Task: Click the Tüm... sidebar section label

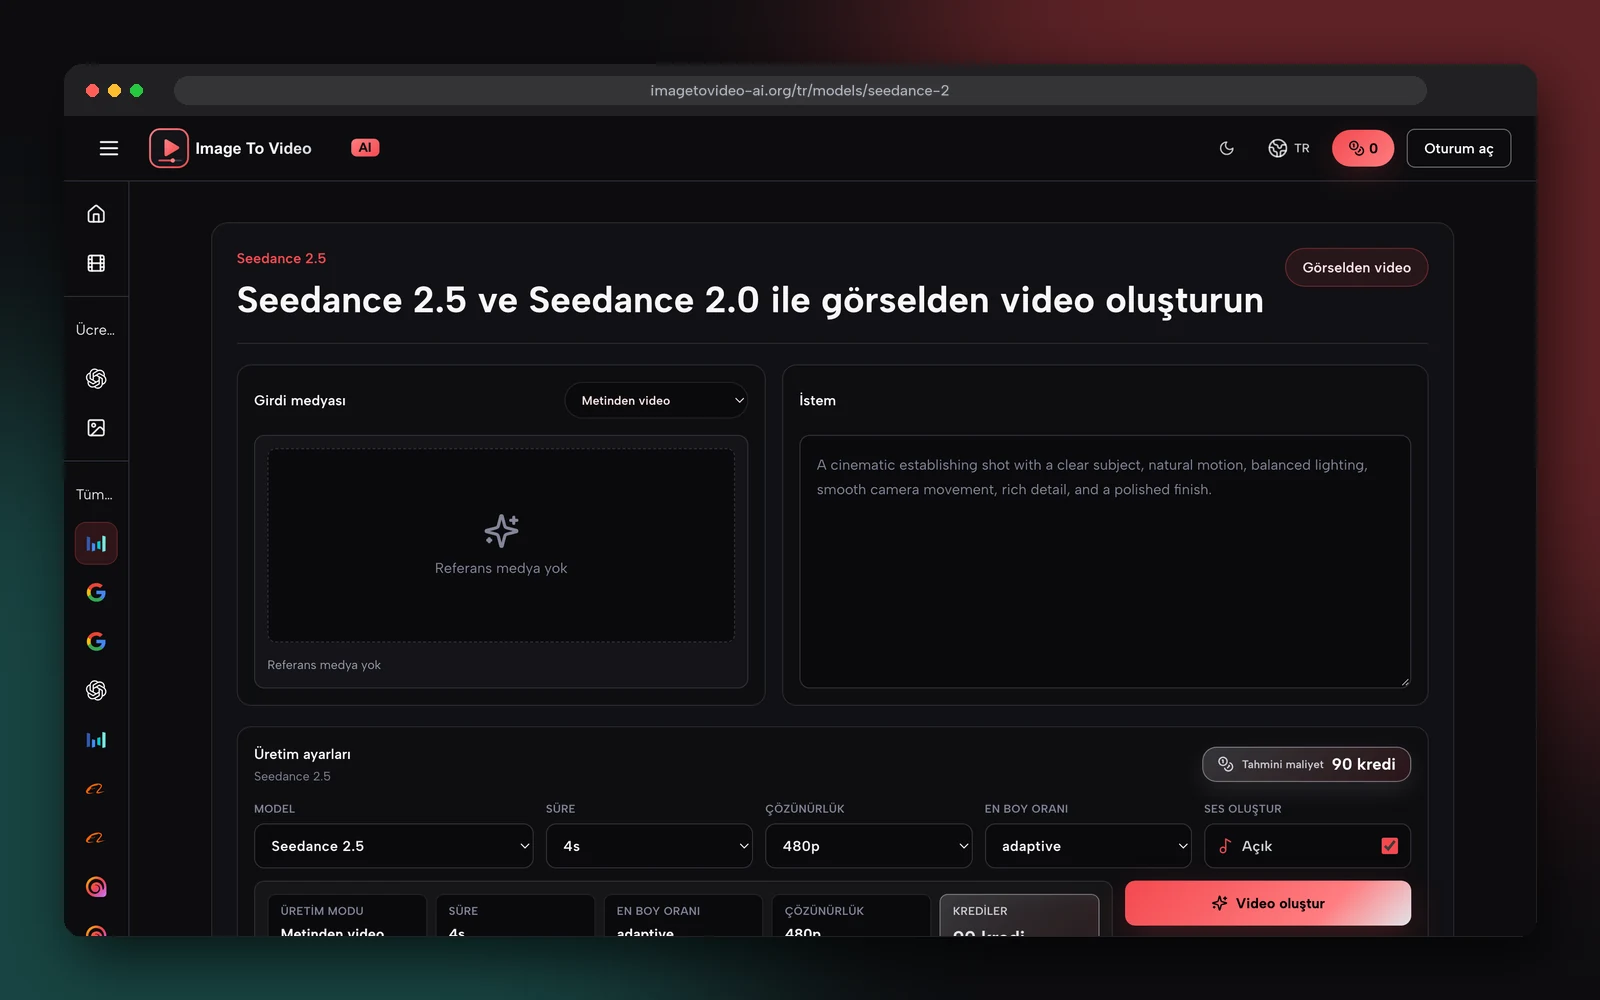Action: 94,495
